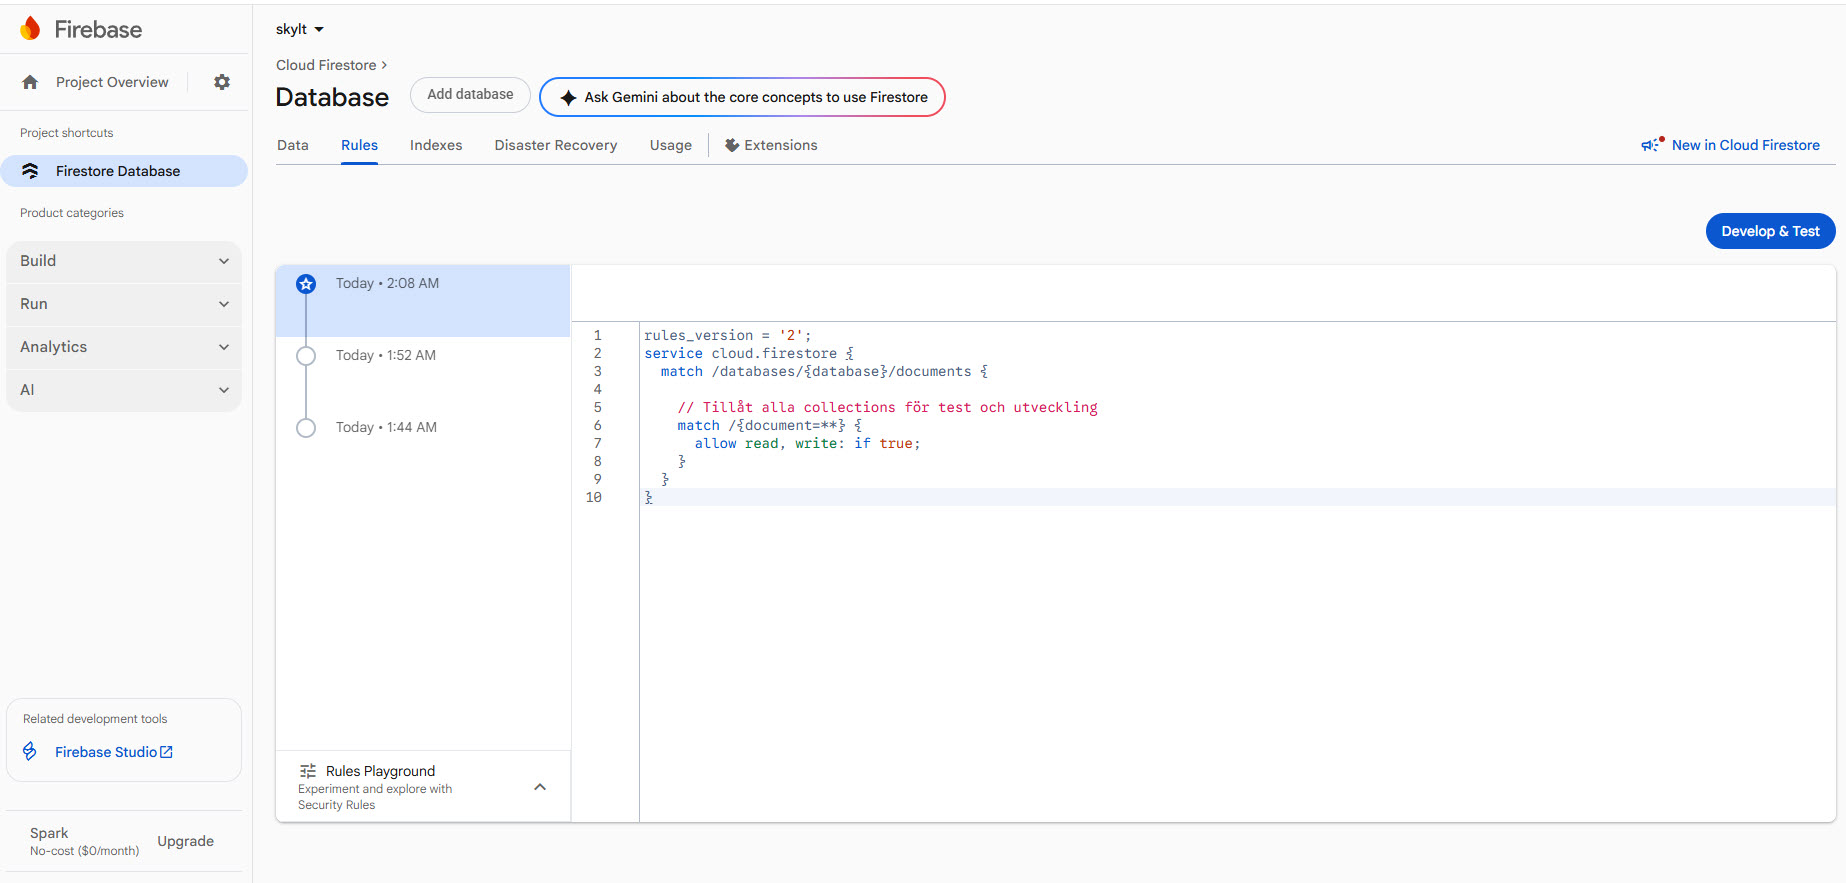The image size is (1846, 883).
Task: Open the Disaster Recovery tab
Action: click(556, 145)
